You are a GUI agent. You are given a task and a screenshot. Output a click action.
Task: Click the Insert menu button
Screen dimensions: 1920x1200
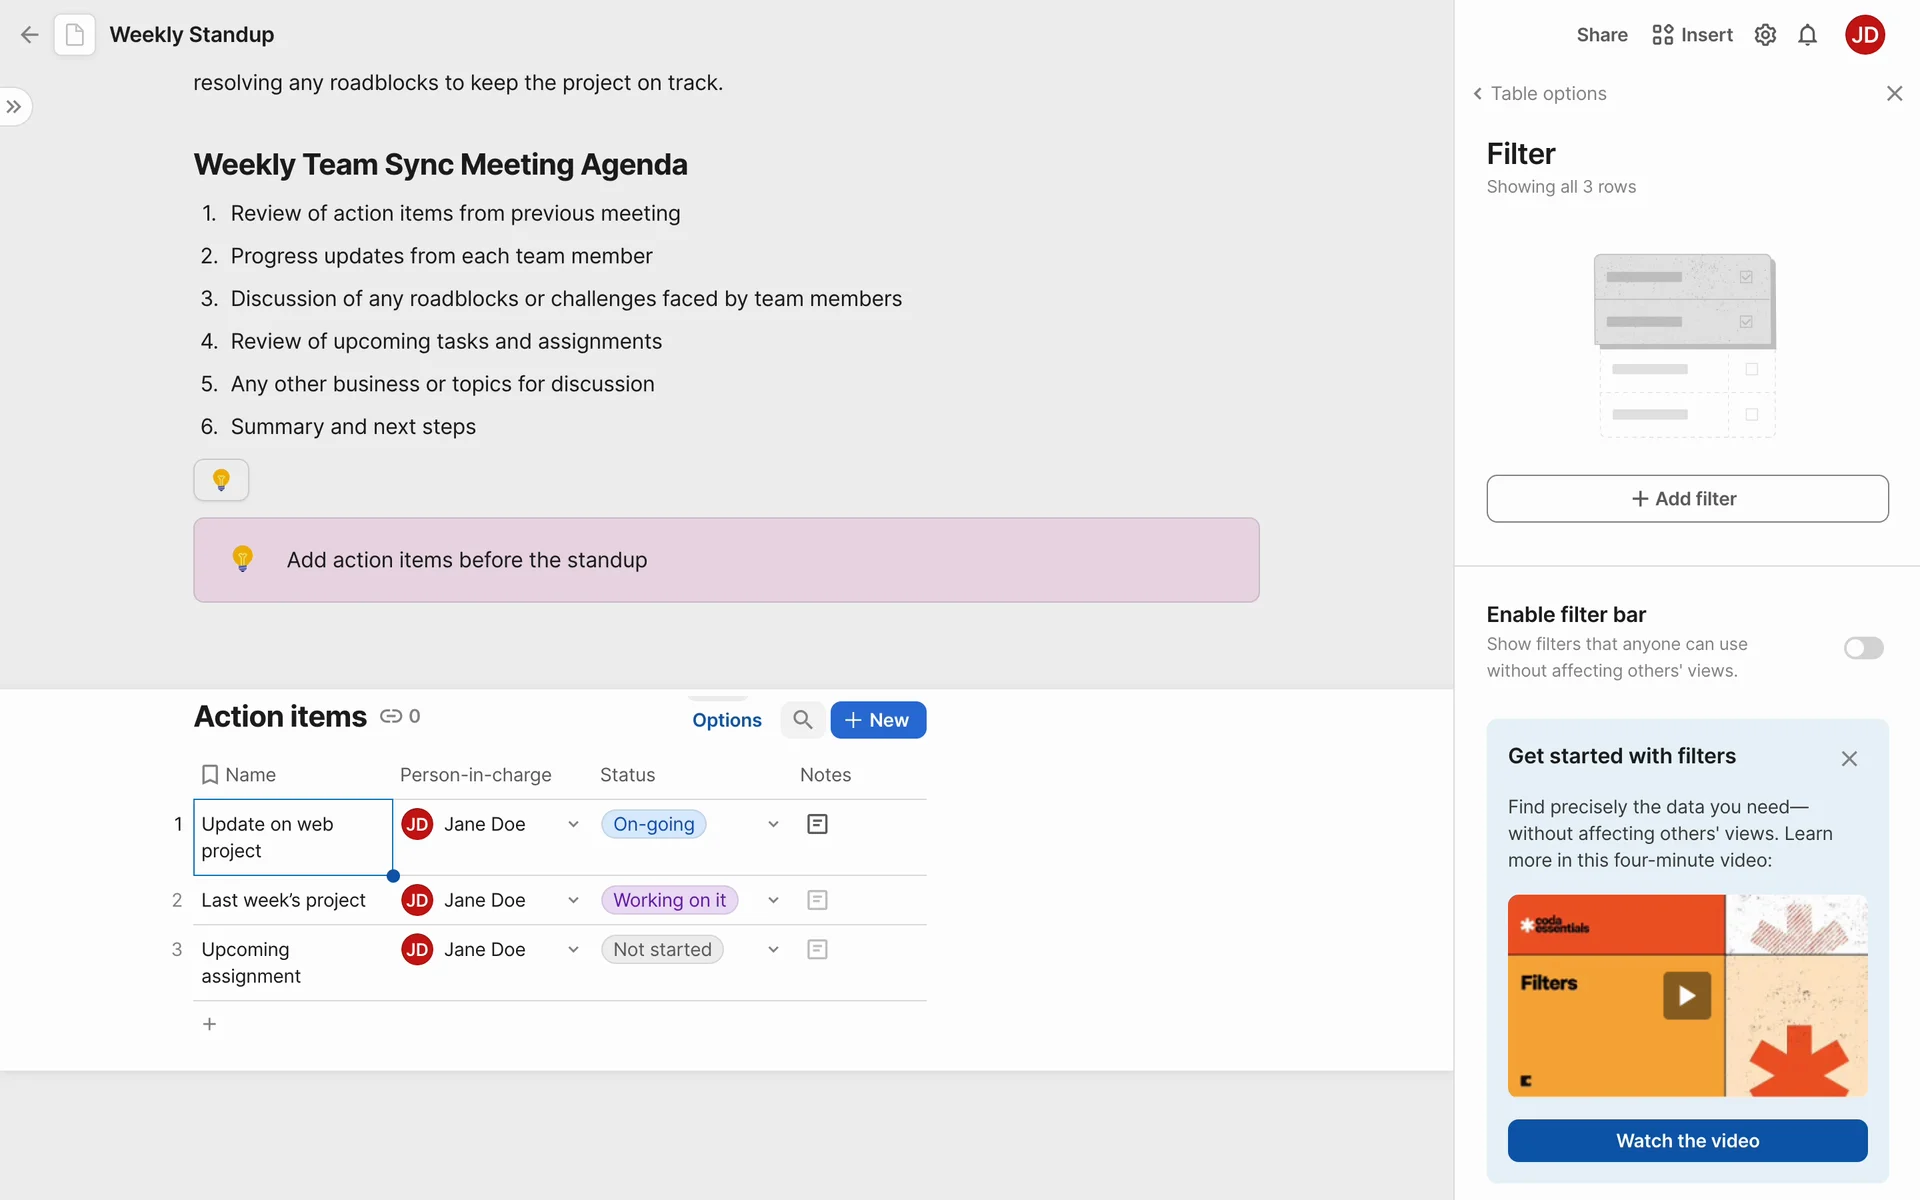pyautogui.click(x=1692, y=35)
